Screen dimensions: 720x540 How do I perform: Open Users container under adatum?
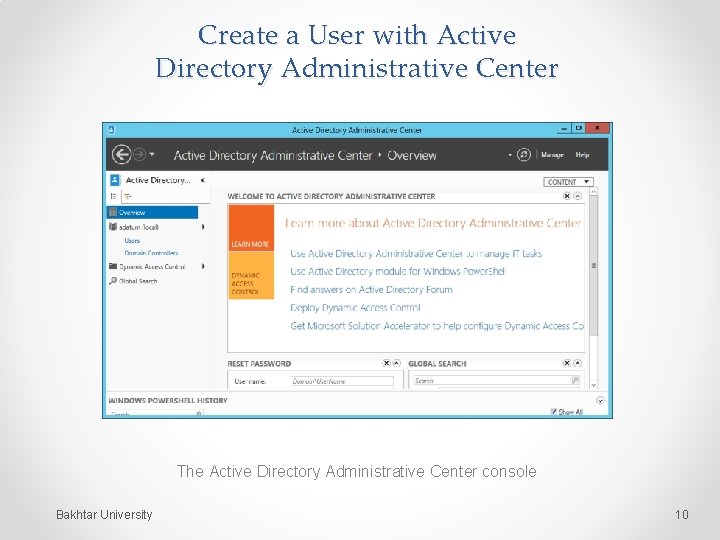(x=132, y=241)
